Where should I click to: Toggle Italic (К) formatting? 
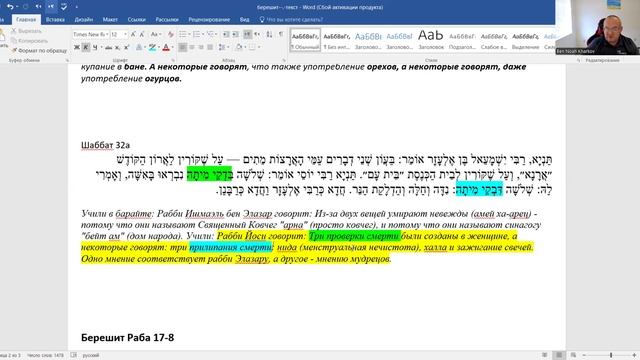tap(86, 47)
